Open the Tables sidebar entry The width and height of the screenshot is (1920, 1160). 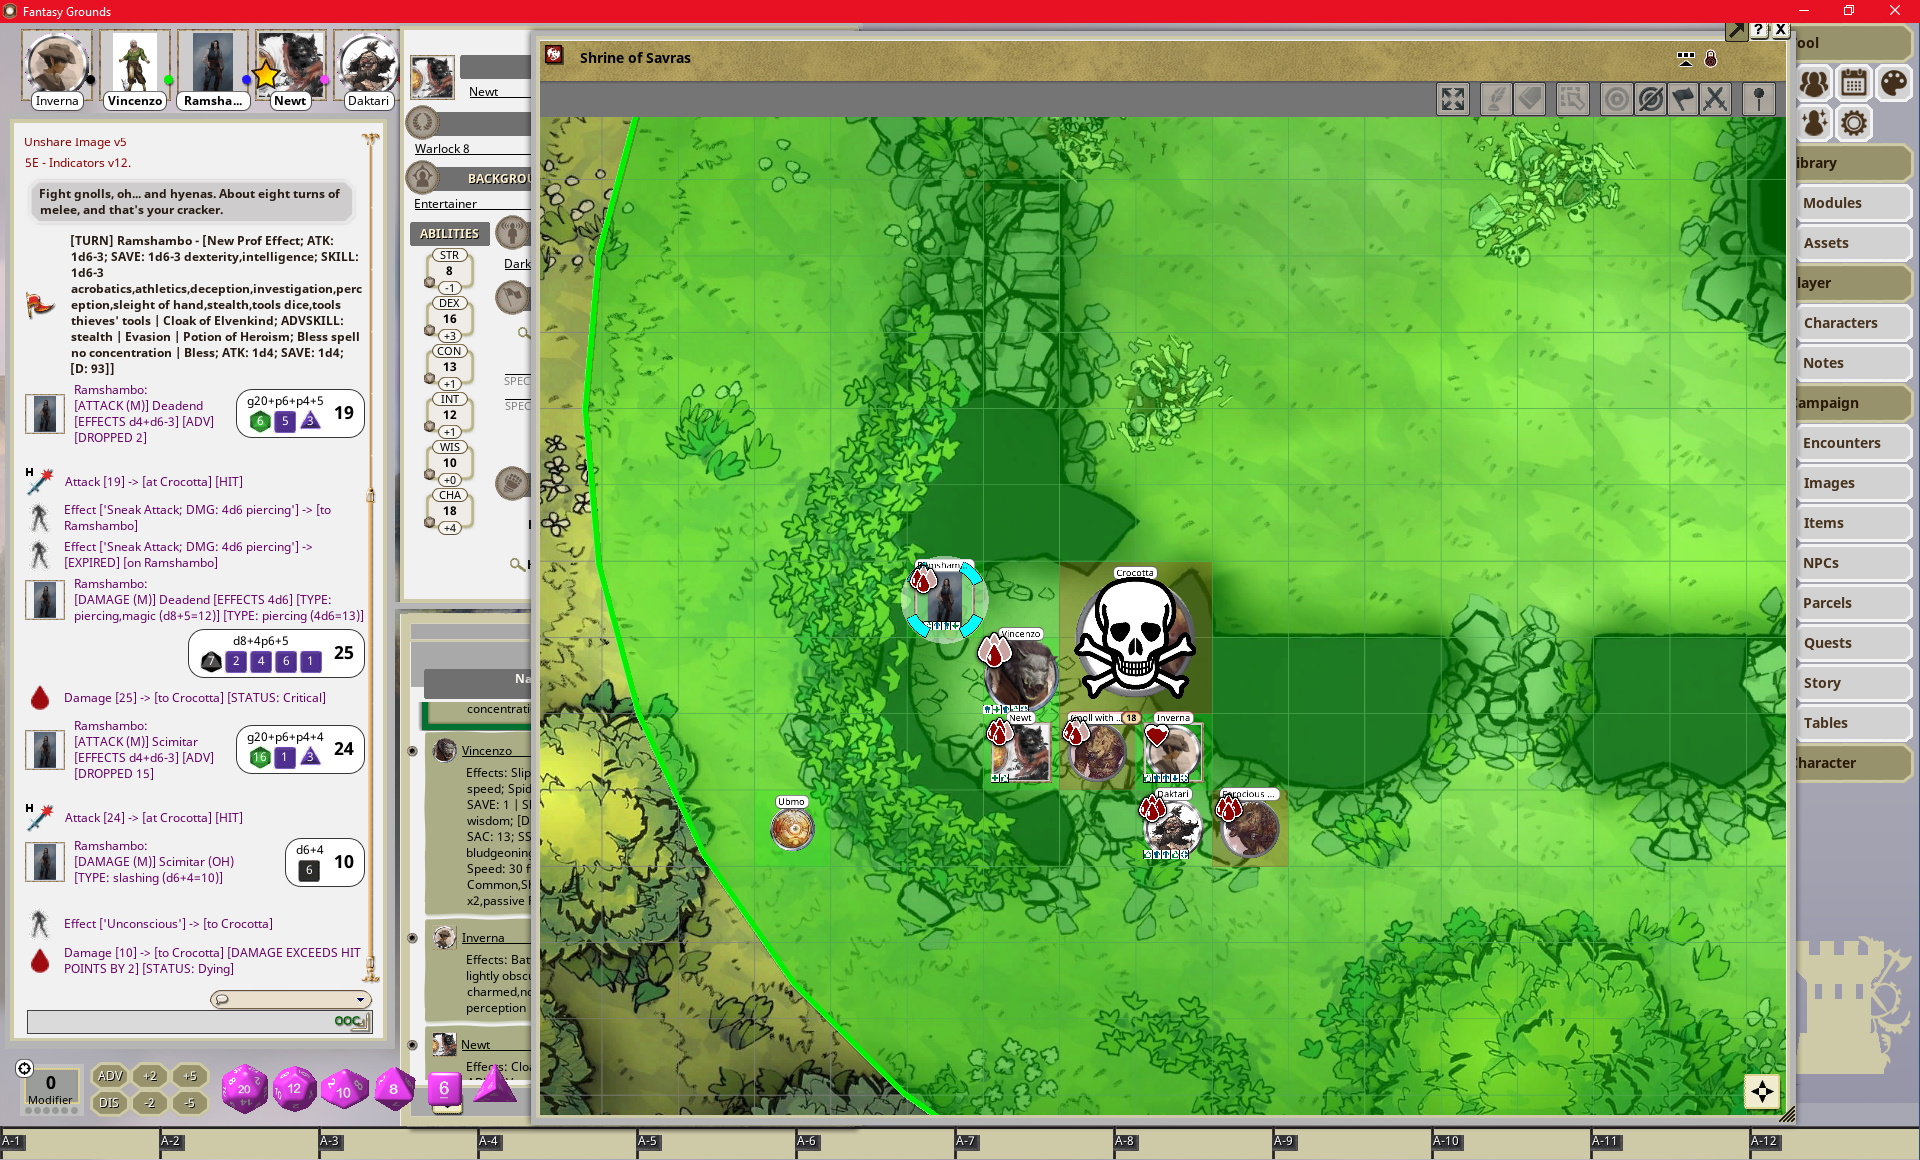1853,723
